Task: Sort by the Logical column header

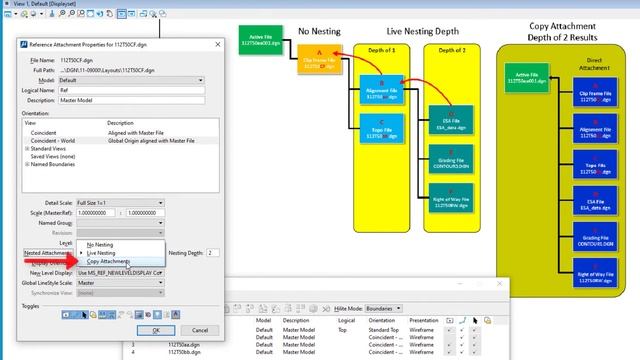Action: click(x=347, y=320)
